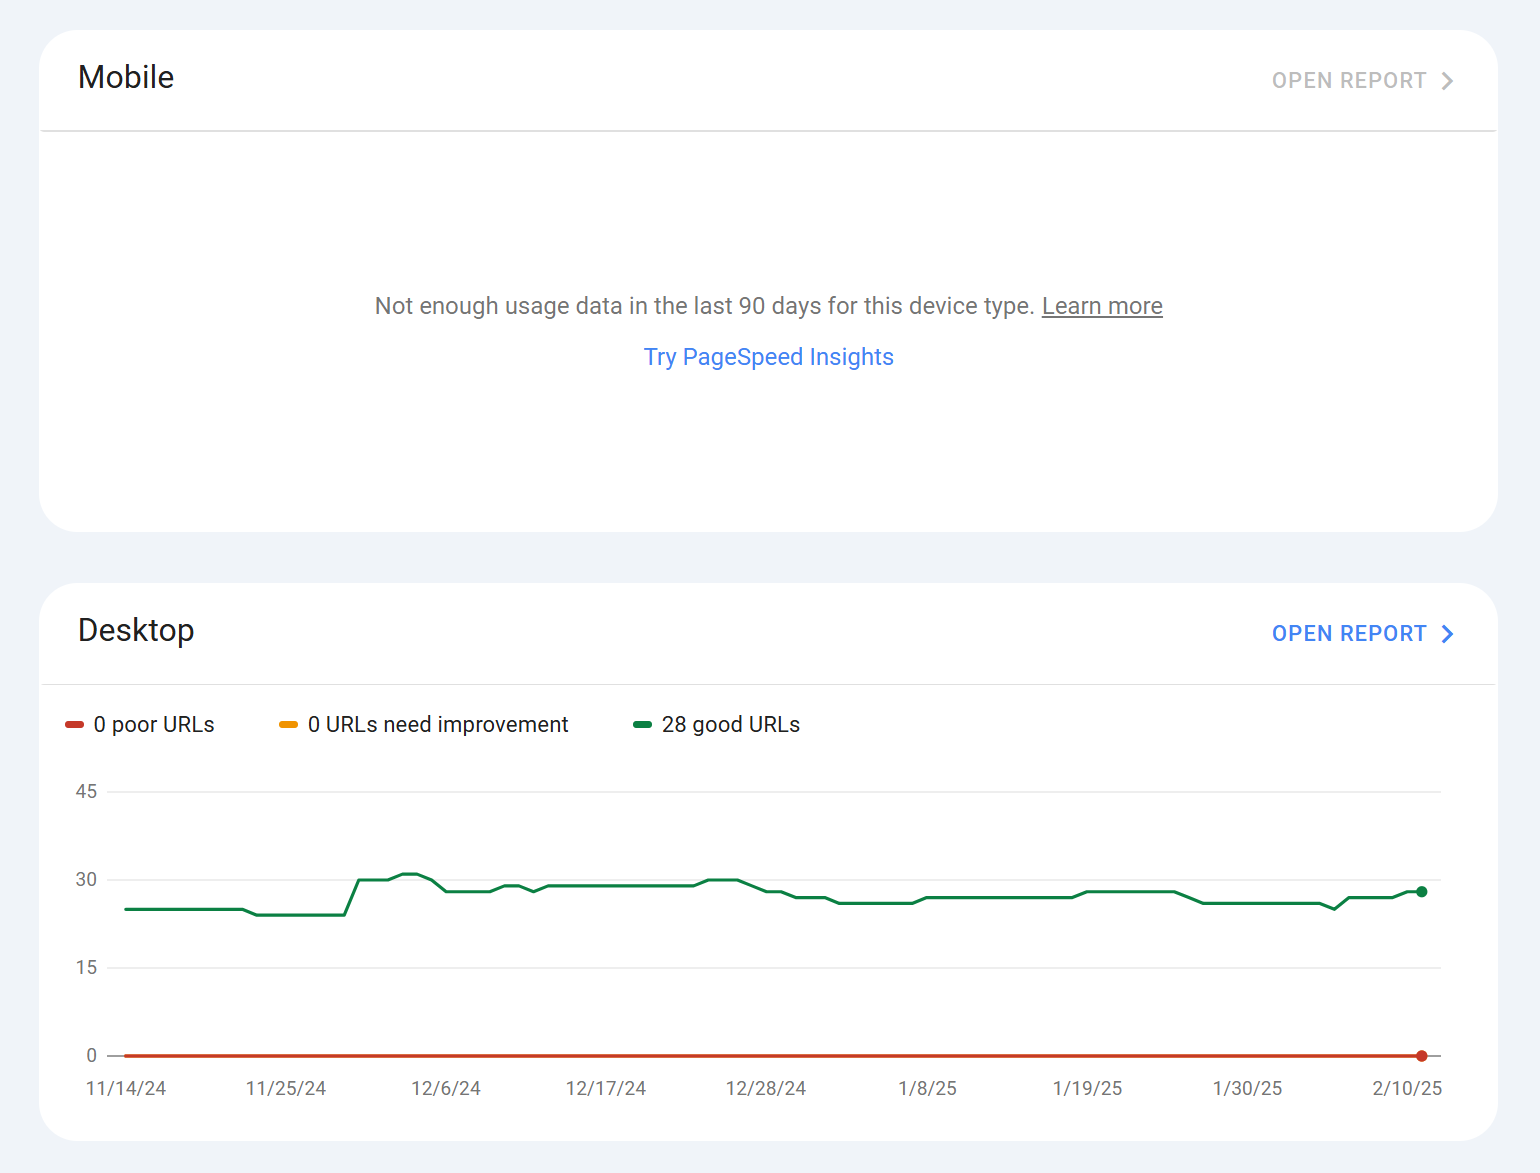
Task: Click the 11/25/24 date label
Action: tap(286, 1089)
